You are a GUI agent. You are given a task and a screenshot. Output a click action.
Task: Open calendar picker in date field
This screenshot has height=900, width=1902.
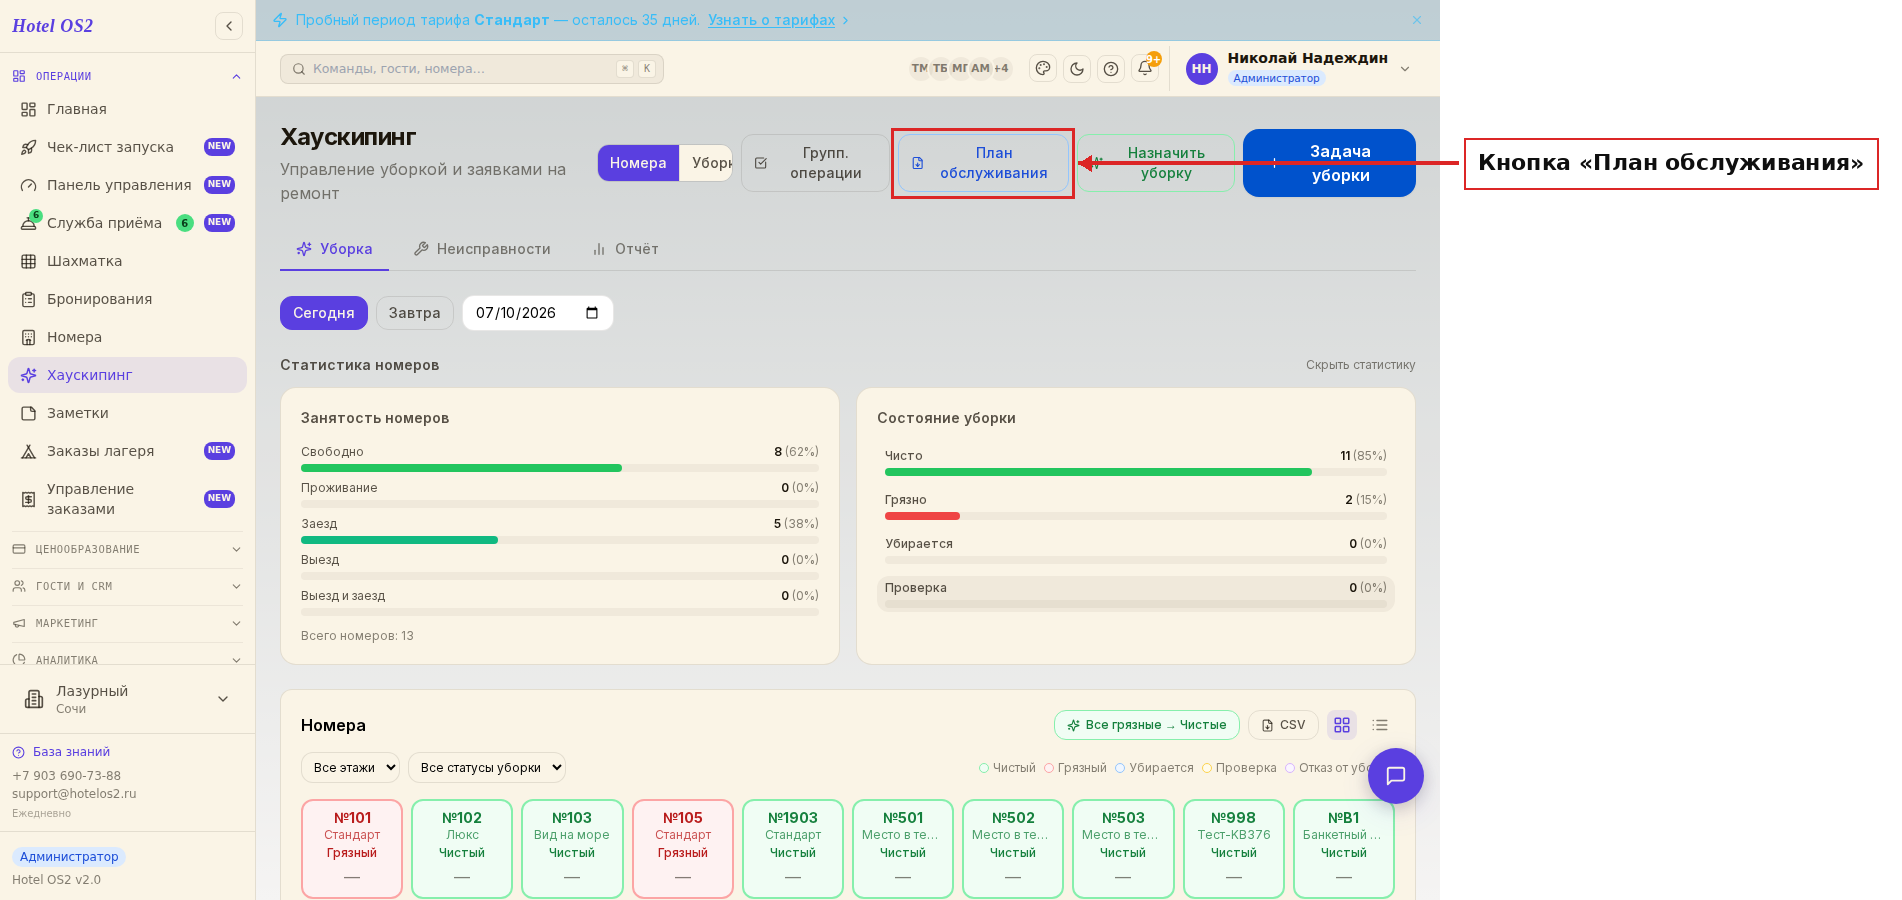click(x=592, y=313)
